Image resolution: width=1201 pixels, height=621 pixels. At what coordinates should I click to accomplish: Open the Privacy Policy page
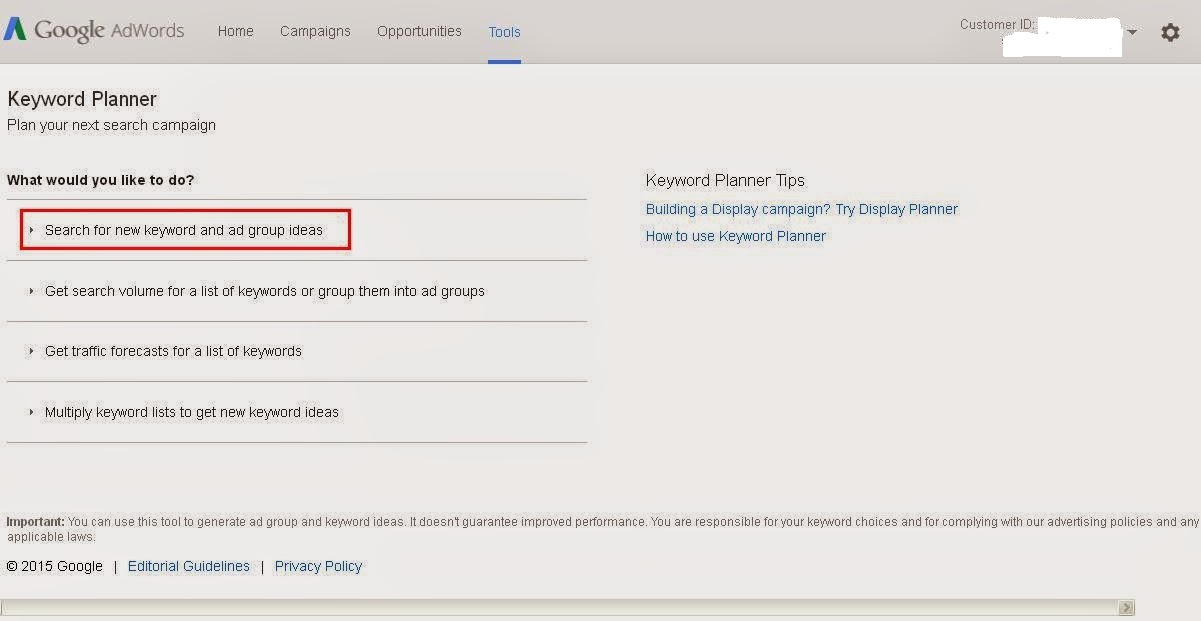click(x=318, y=566)
